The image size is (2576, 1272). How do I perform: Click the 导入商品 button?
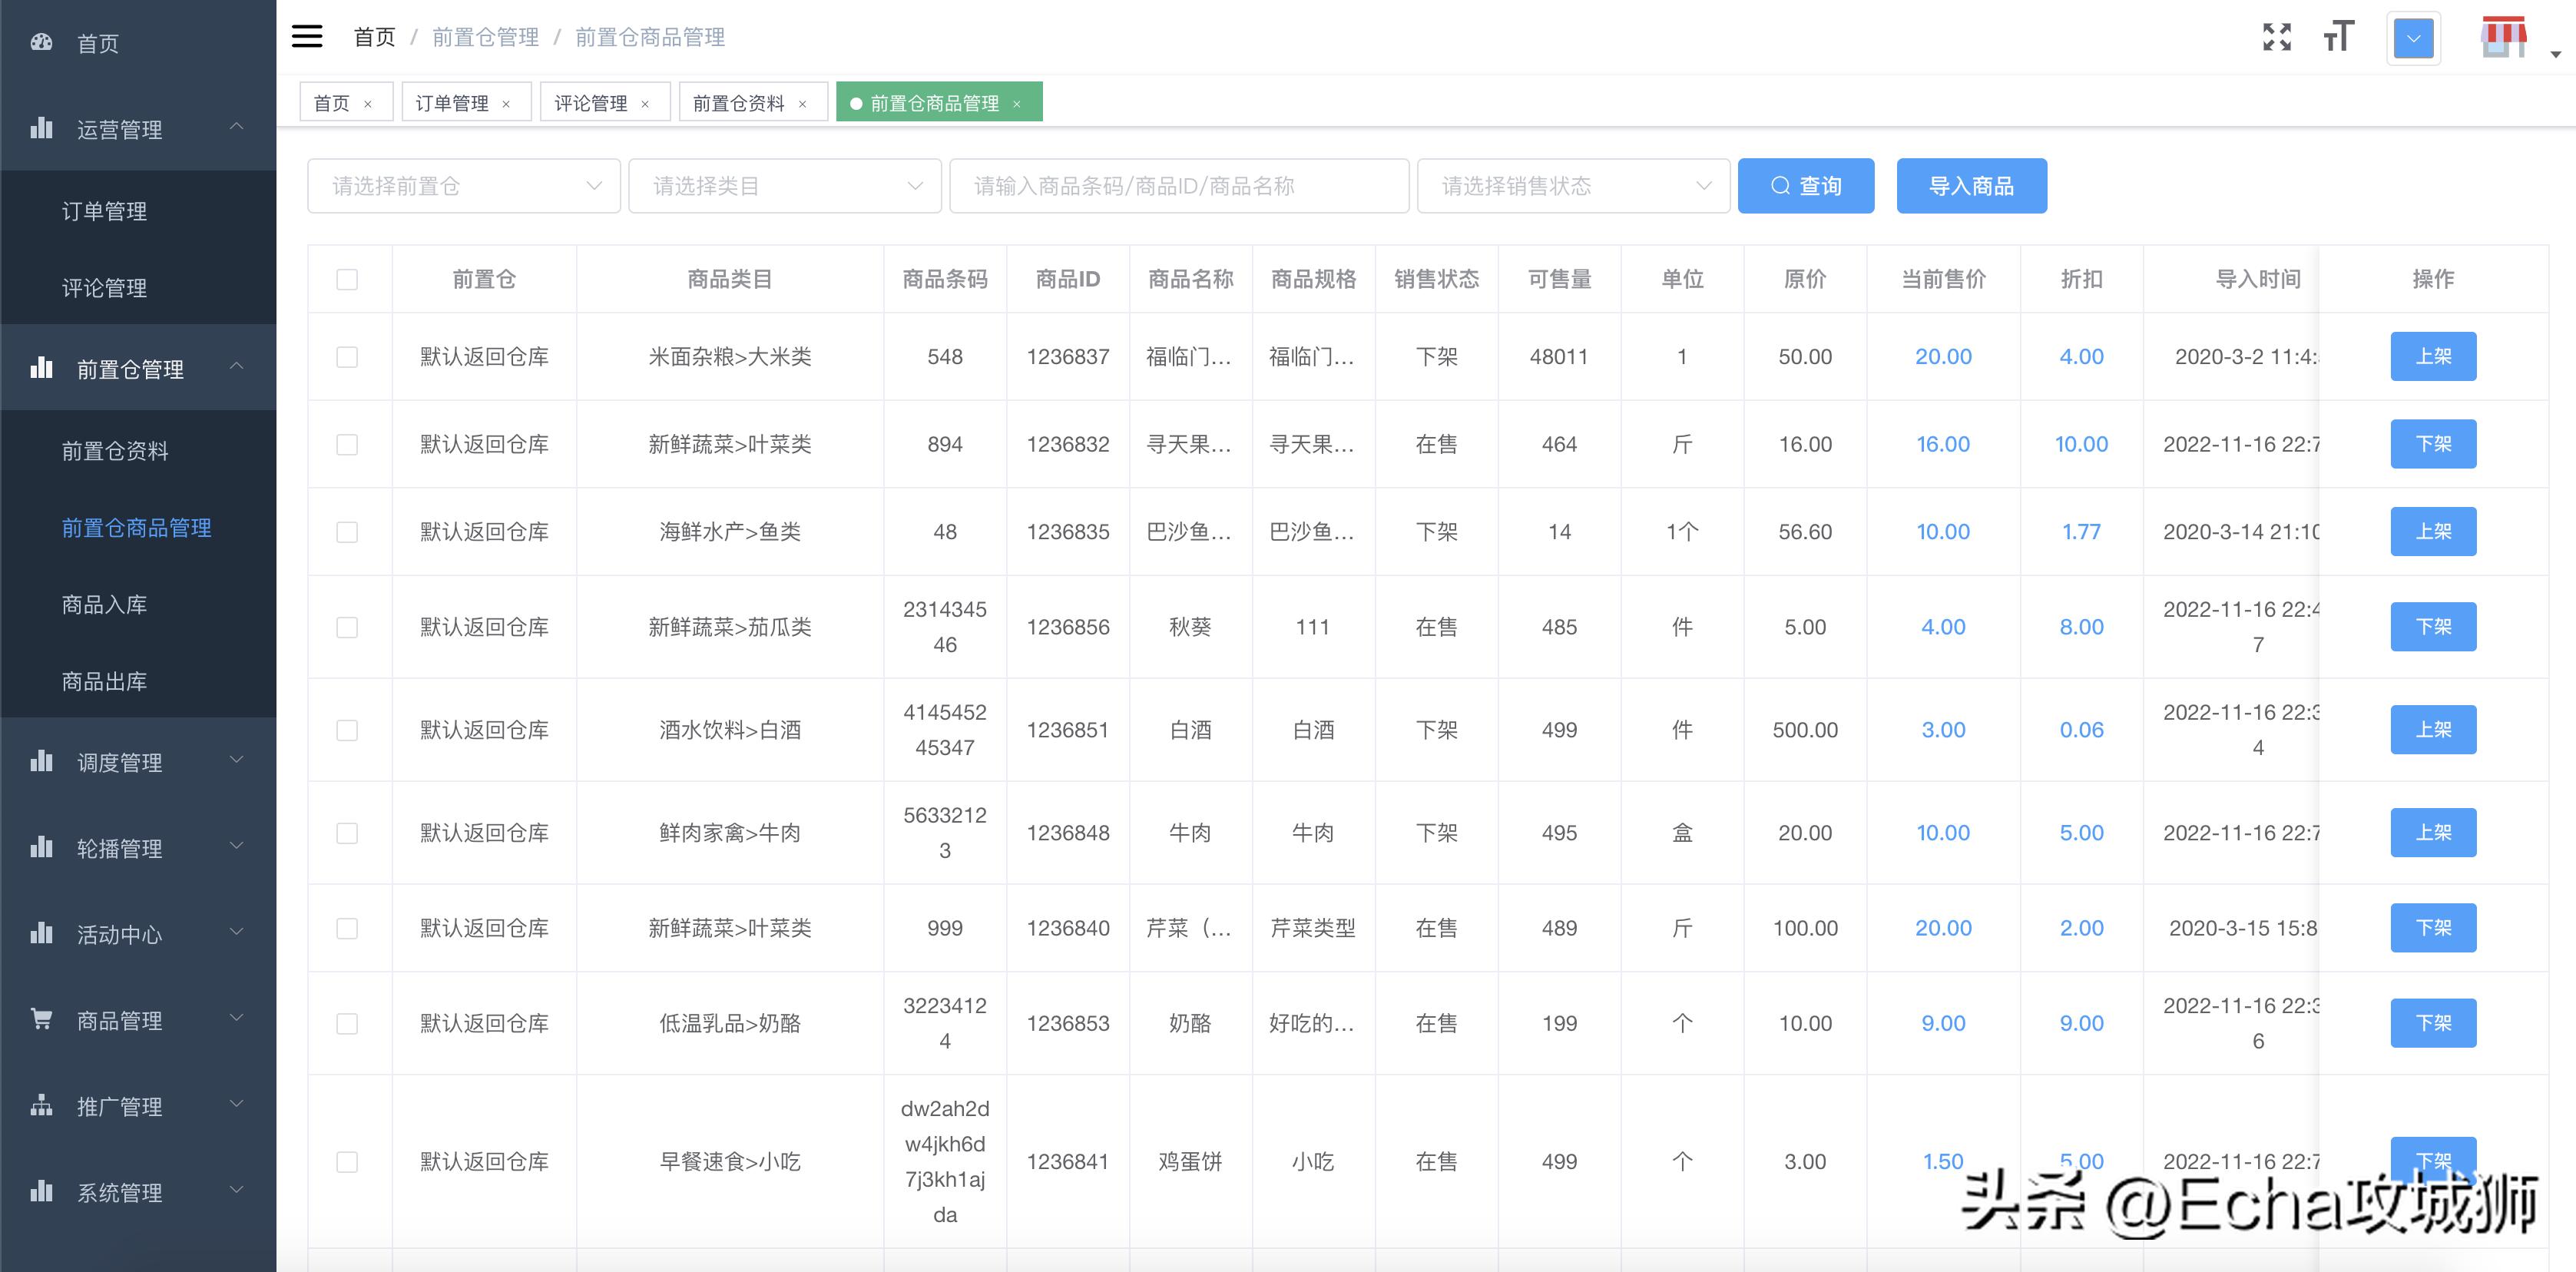point(1970,185)
